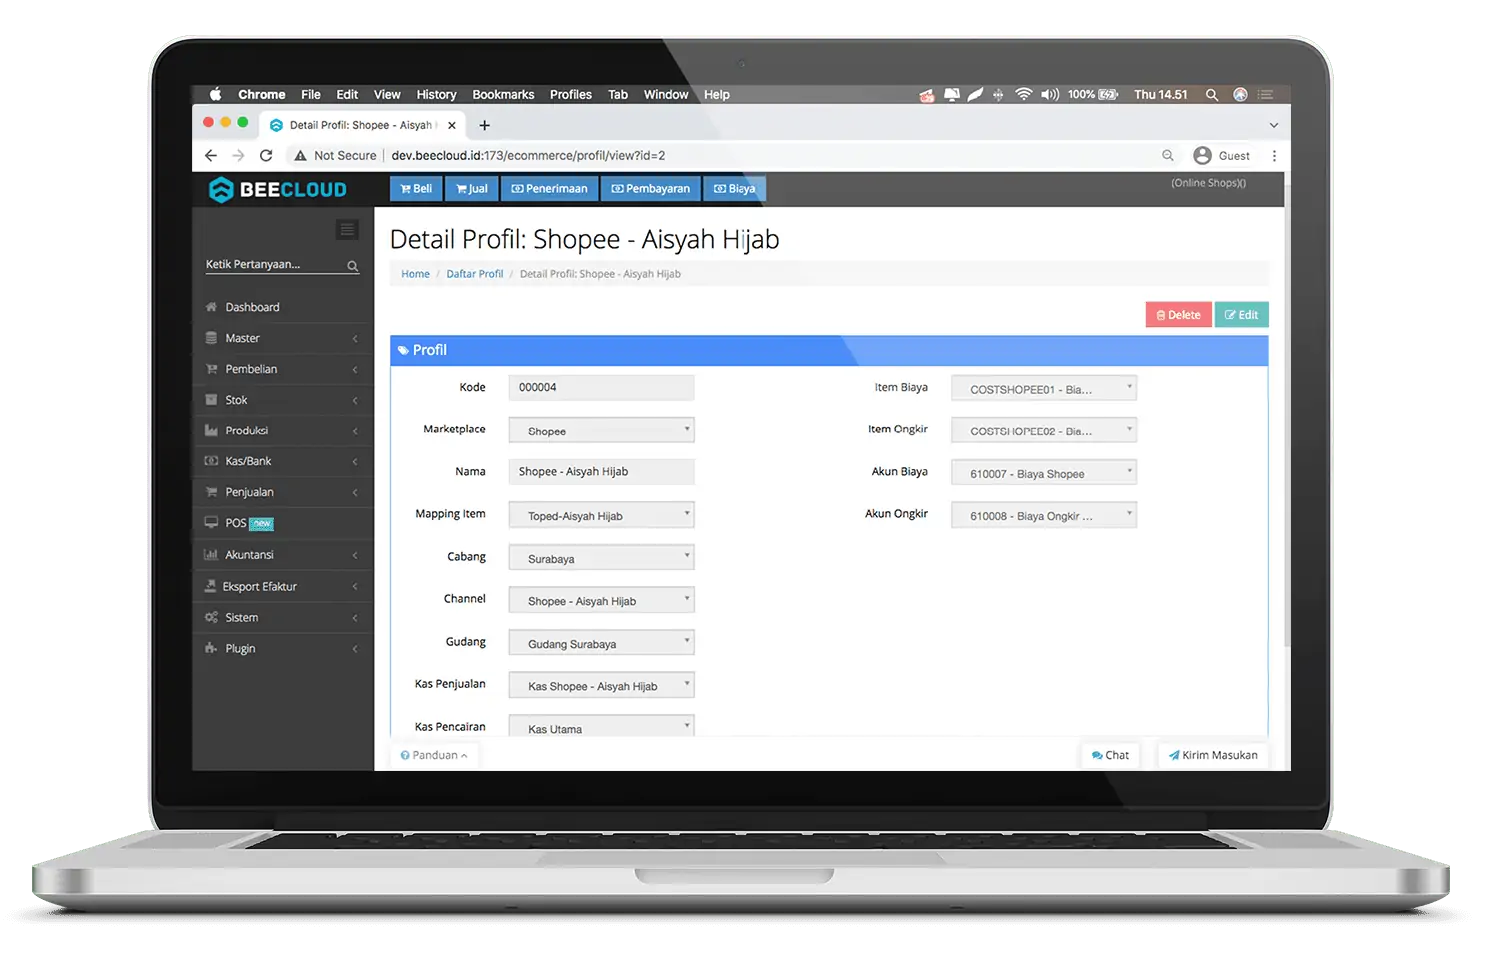Click the Nama field Shopee - Aisyah Hijab
This screenshot has width=1500, height=956.
[601, 472]
